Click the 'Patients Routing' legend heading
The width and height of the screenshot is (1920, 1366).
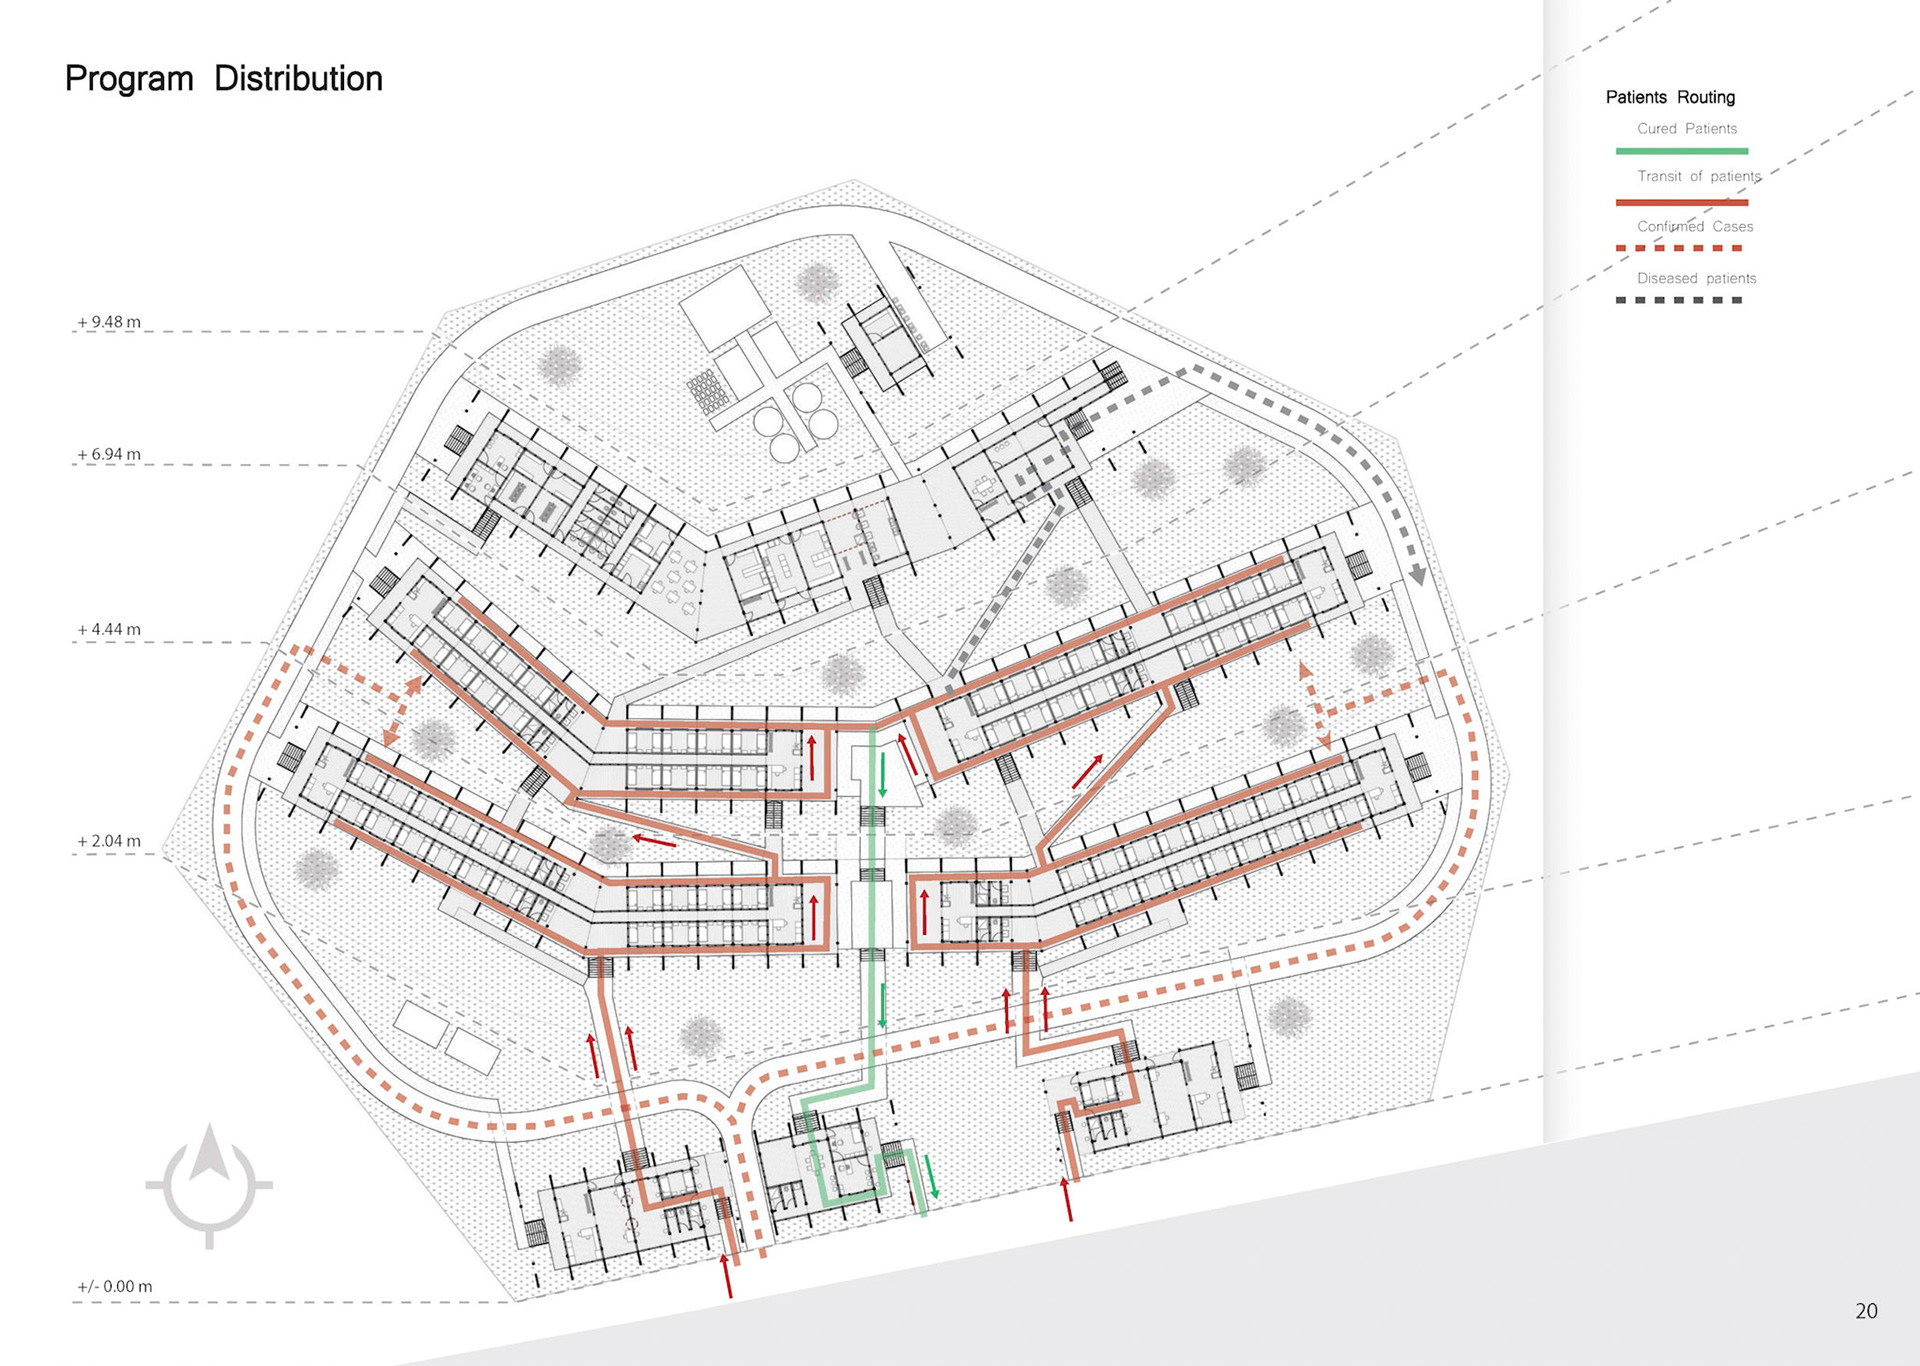pos(1670,97)
